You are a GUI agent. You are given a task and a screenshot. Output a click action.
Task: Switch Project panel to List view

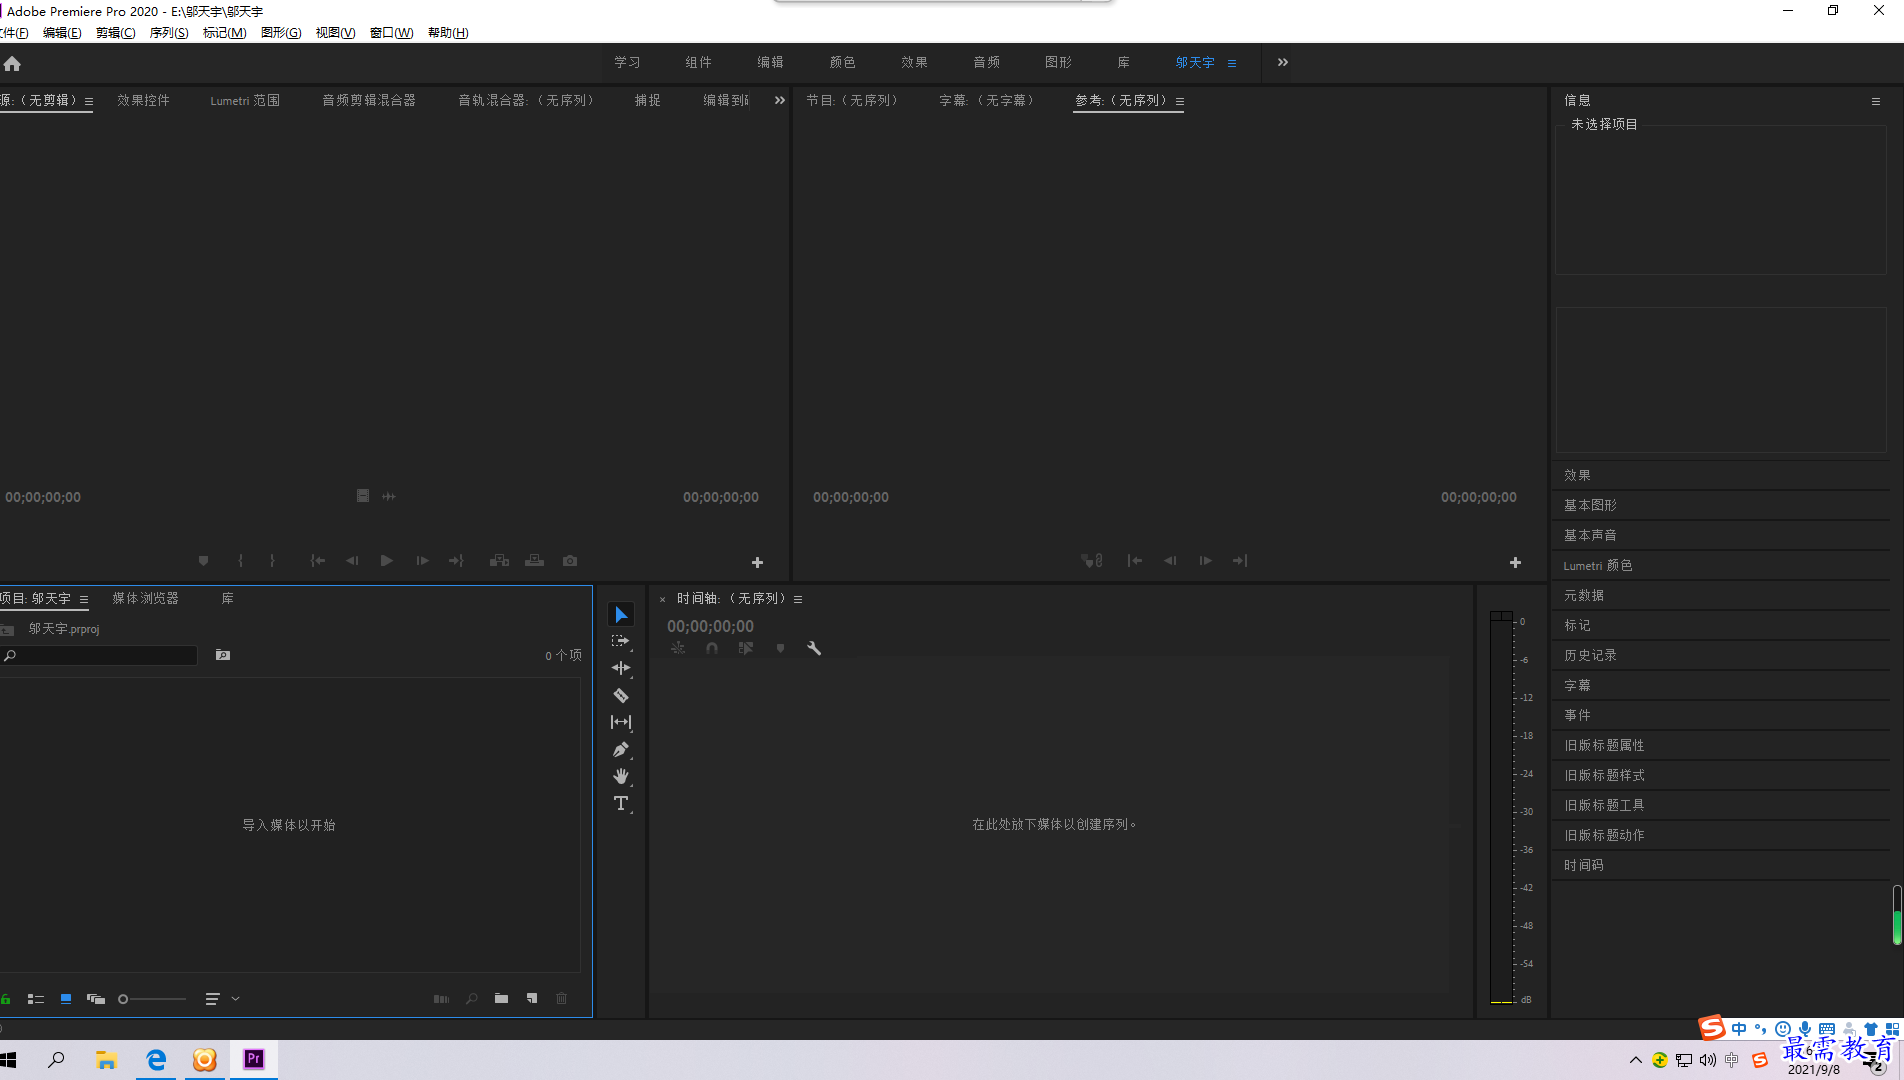[36, 999]
